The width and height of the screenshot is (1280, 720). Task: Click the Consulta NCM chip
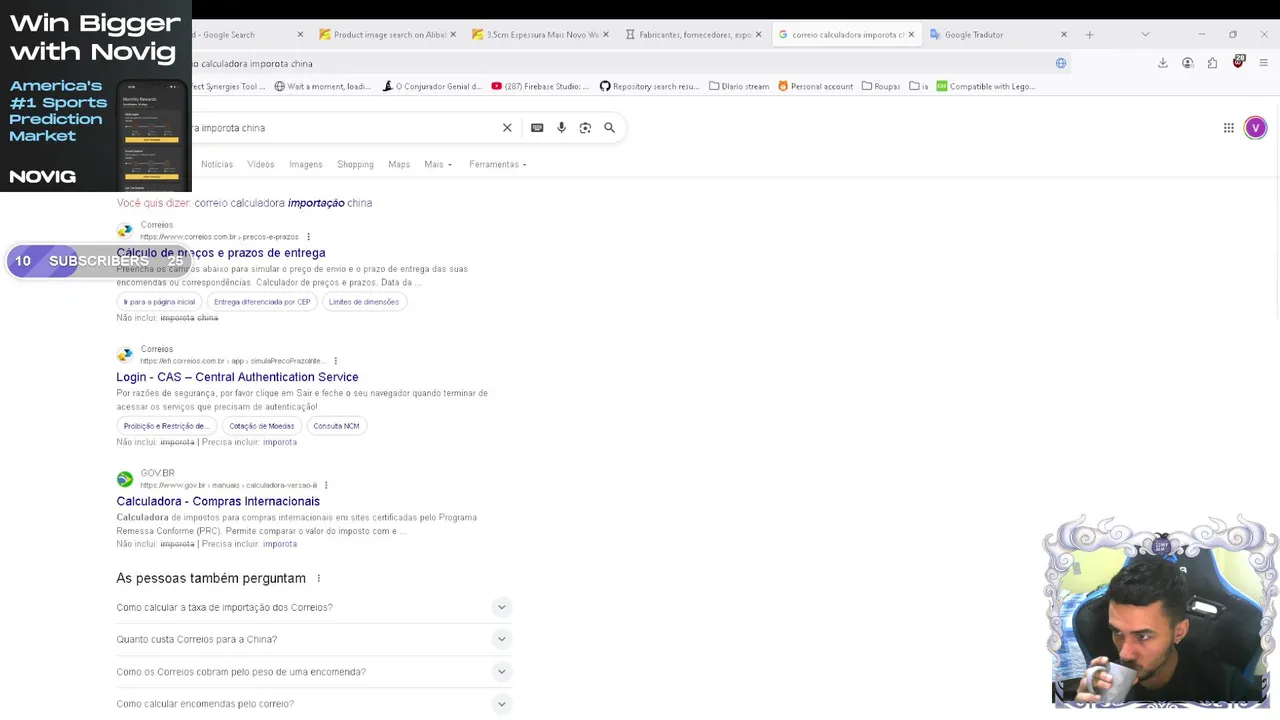click(x=336, y=426)
